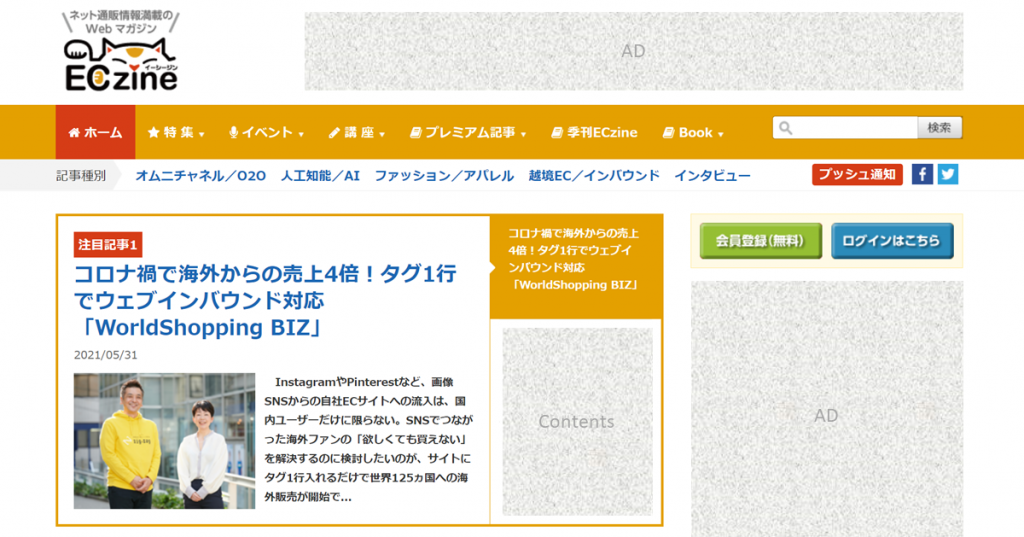Click the ログインはこちら blue button
Screen dimensions: 1024x537
pyautogui.click(x=892, y=240)
